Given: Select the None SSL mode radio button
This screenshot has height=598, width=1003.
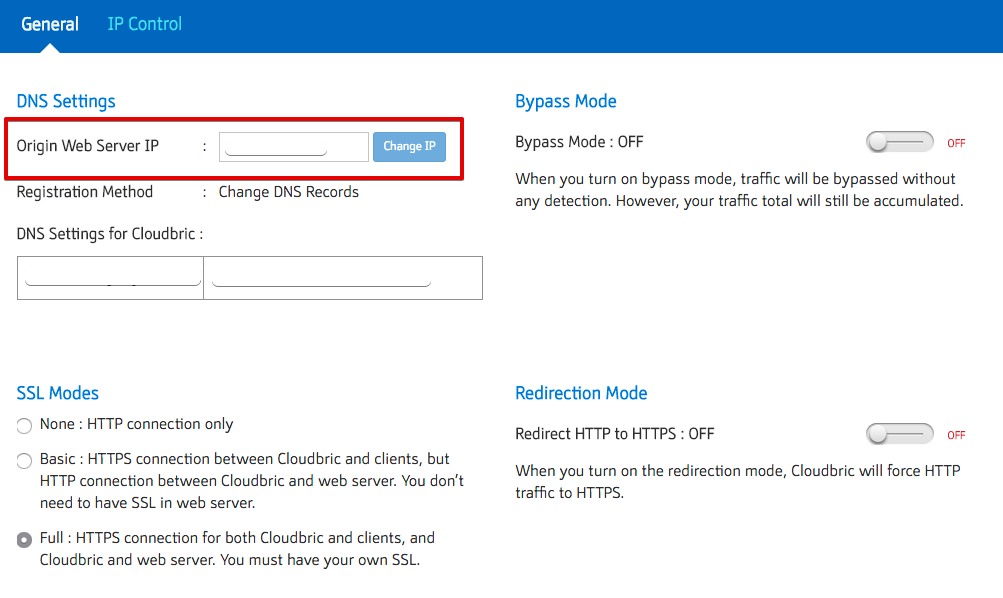Looking at the screenshot, I should click(x=25, y=426).
